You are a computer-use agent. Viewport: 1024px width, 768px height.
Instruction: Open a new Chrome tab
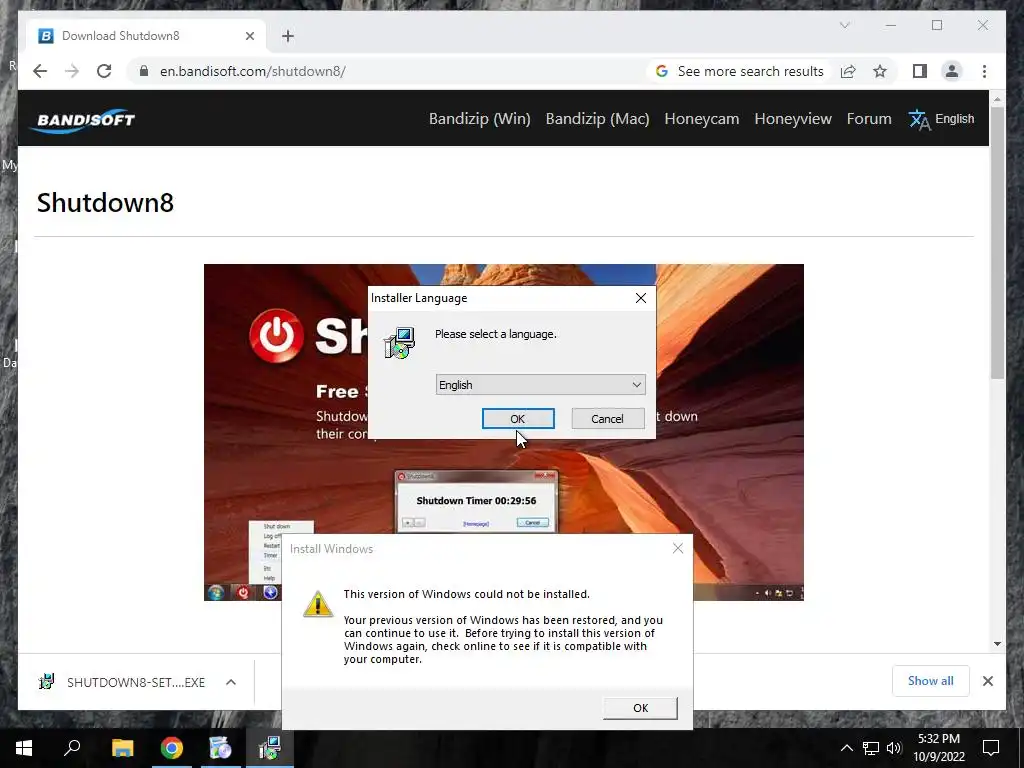[288, 36]
